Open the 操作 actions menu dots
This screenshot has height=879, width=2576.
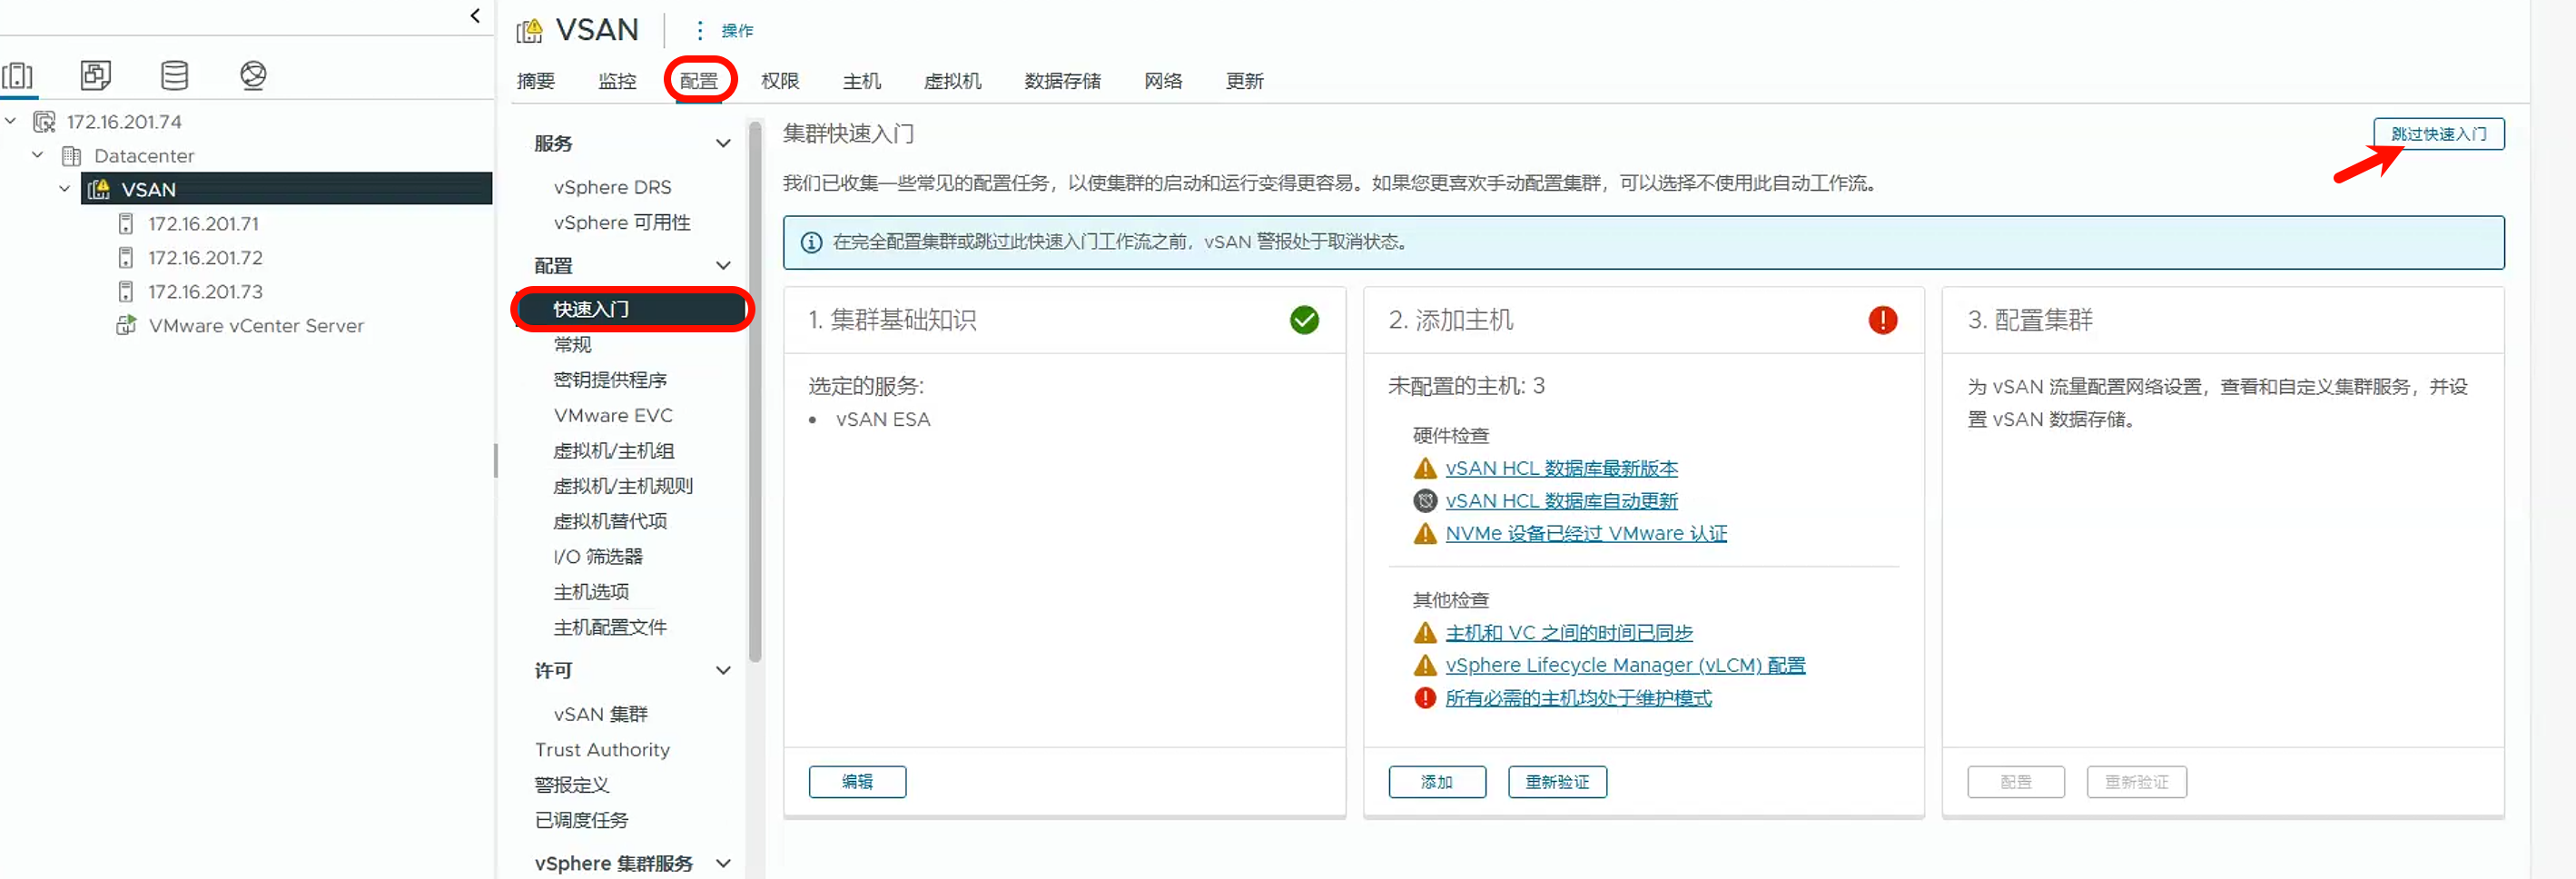[x=700, y=30]
